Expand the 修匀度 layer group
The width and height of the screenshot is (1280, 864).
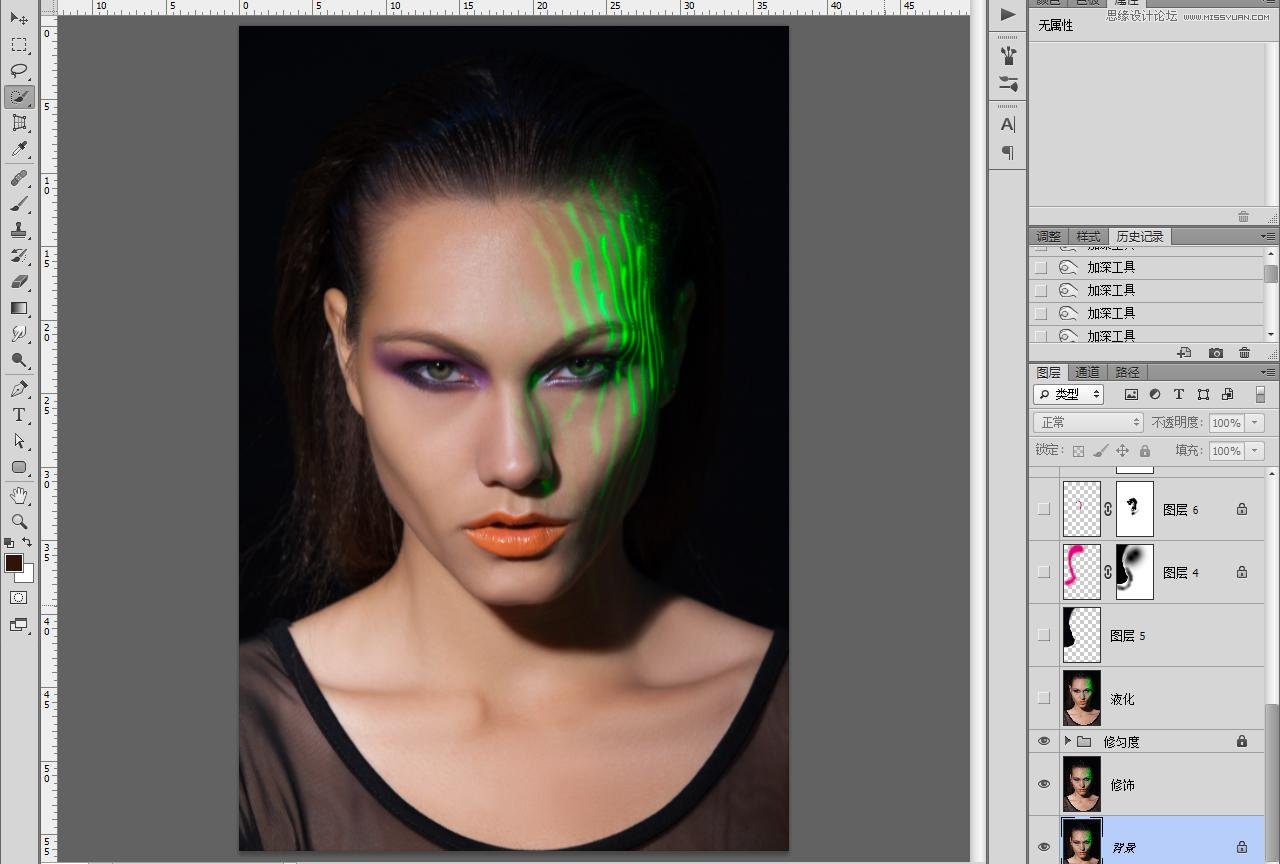click(x=1067, y=741)
